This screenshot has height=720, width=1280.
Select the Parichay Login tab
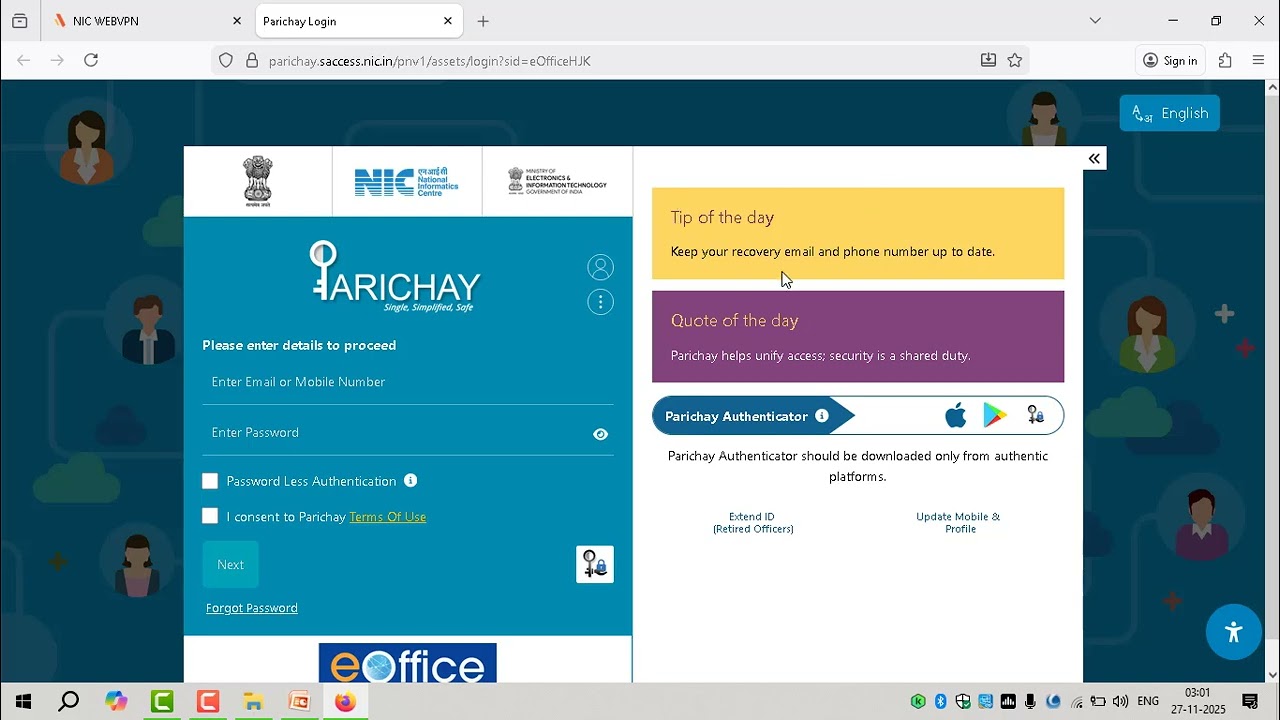tap(358, 21)
